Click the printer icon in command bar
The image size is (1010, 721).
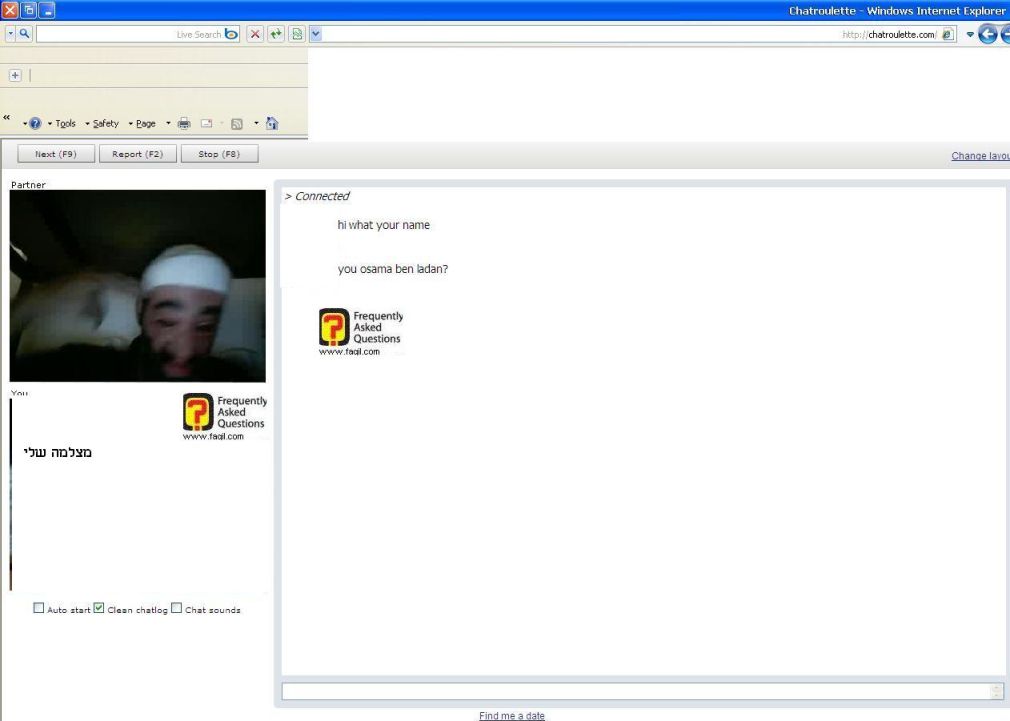click(x=184, y=124)
